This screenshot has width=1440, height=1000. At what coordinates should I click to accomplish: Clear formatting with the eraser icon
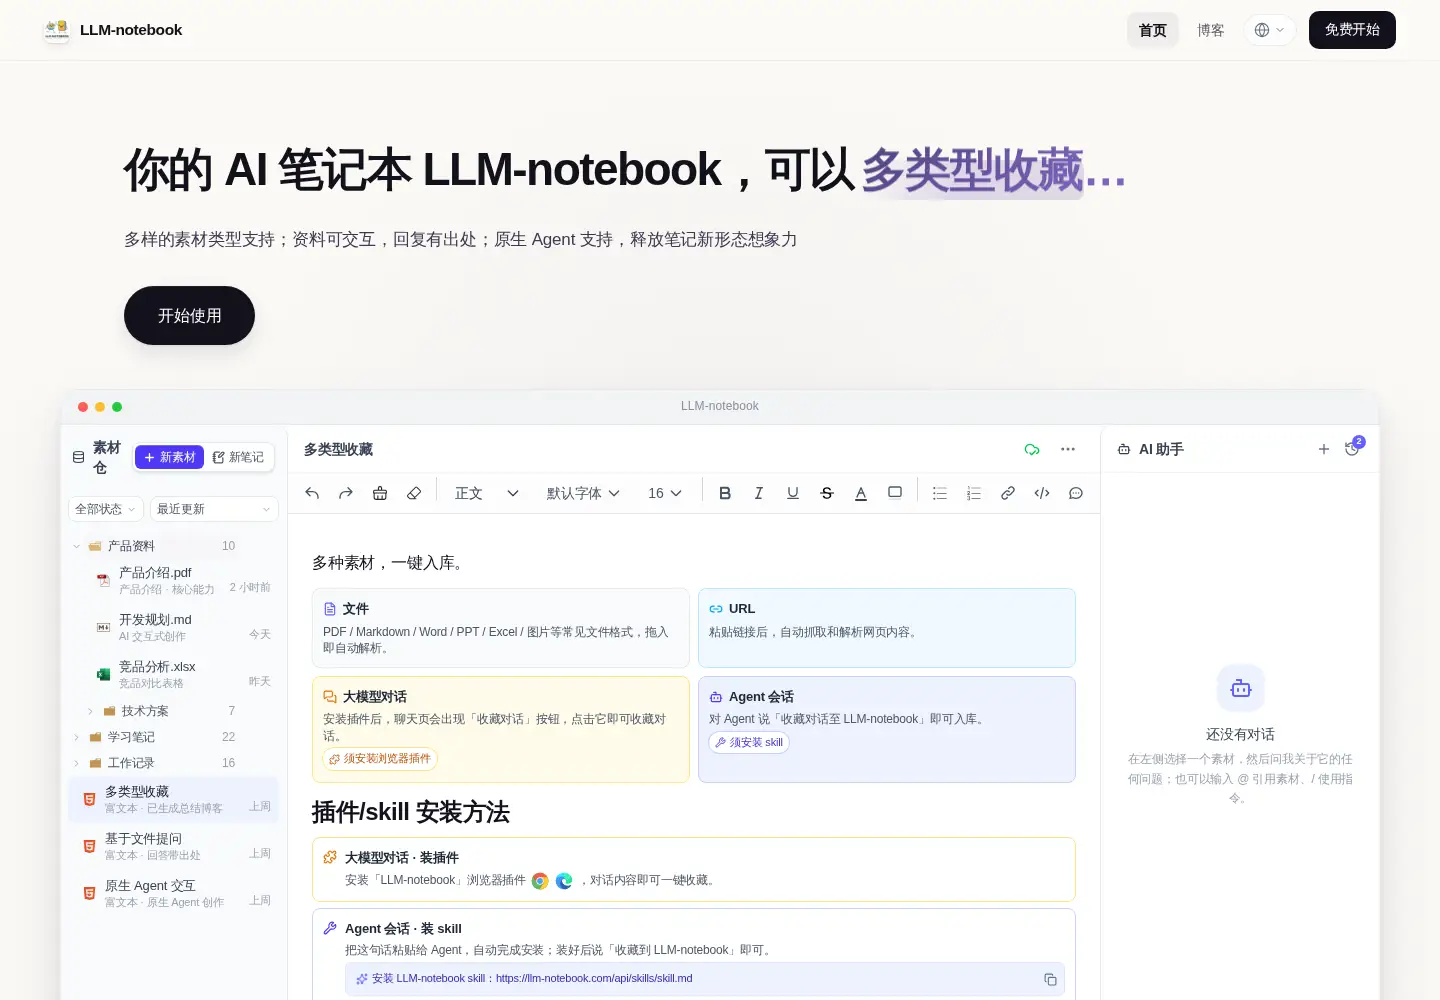[414, 493]
